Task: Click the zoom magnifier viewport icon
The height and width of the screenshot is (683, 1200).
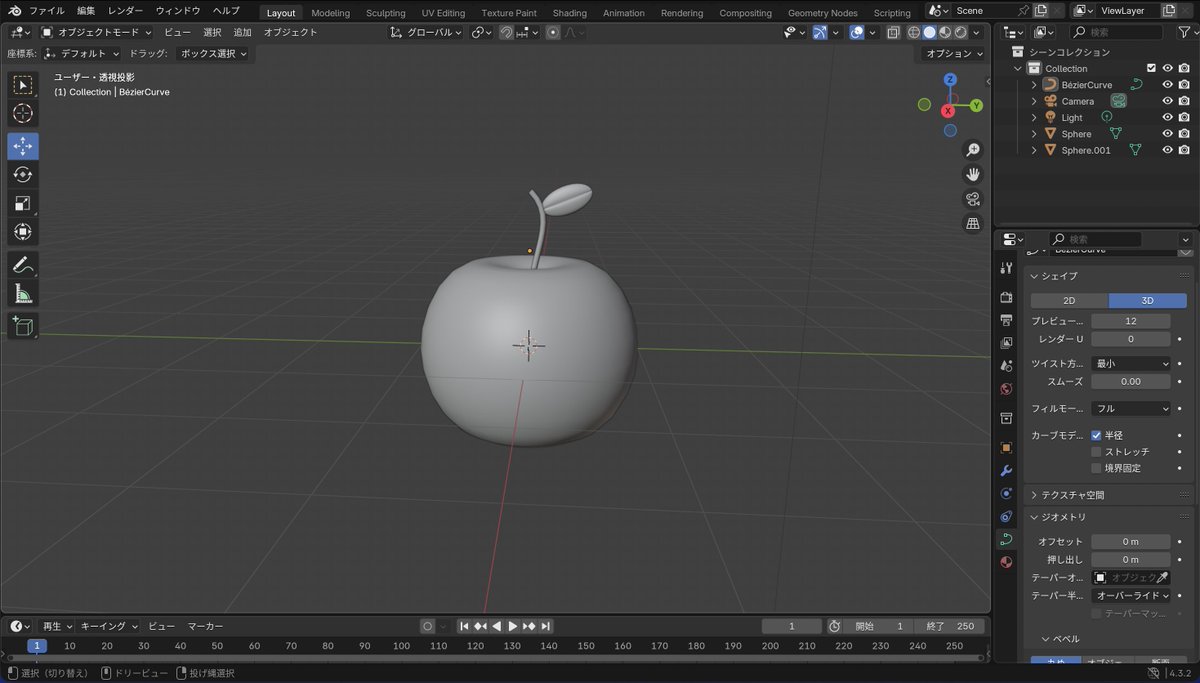Action: (x=973, y=150)
